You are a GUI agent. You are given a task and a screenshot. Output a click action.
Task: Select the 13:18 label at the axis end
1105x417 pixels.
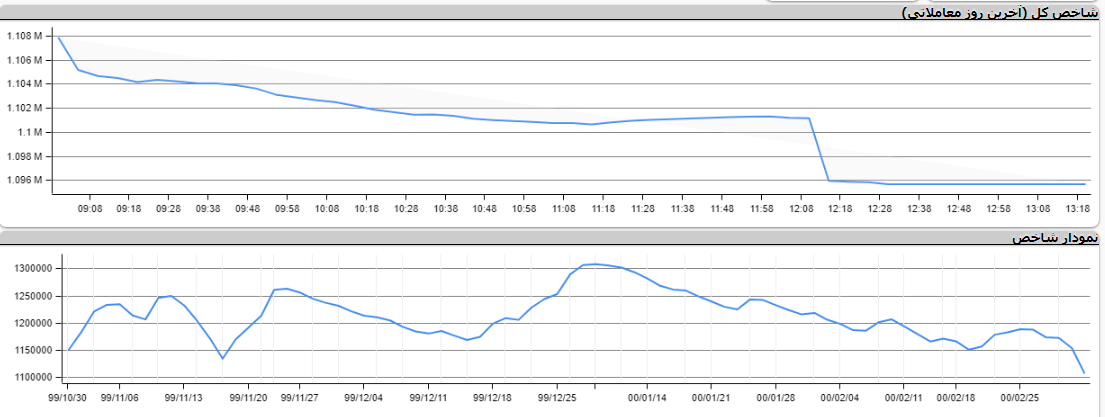tap(1077, 208)
